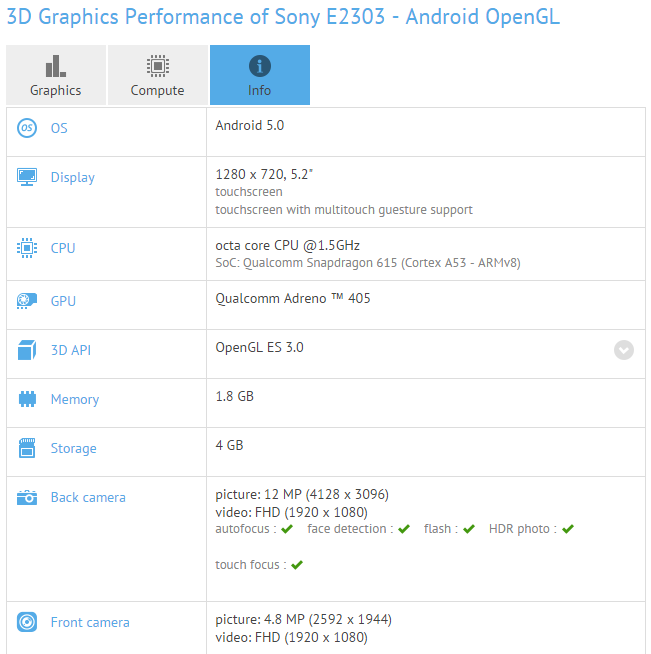Select 'octa core CPU @1.5GHz' text
This screenshot has width=651, height=654.
click(x=287, y=246)
